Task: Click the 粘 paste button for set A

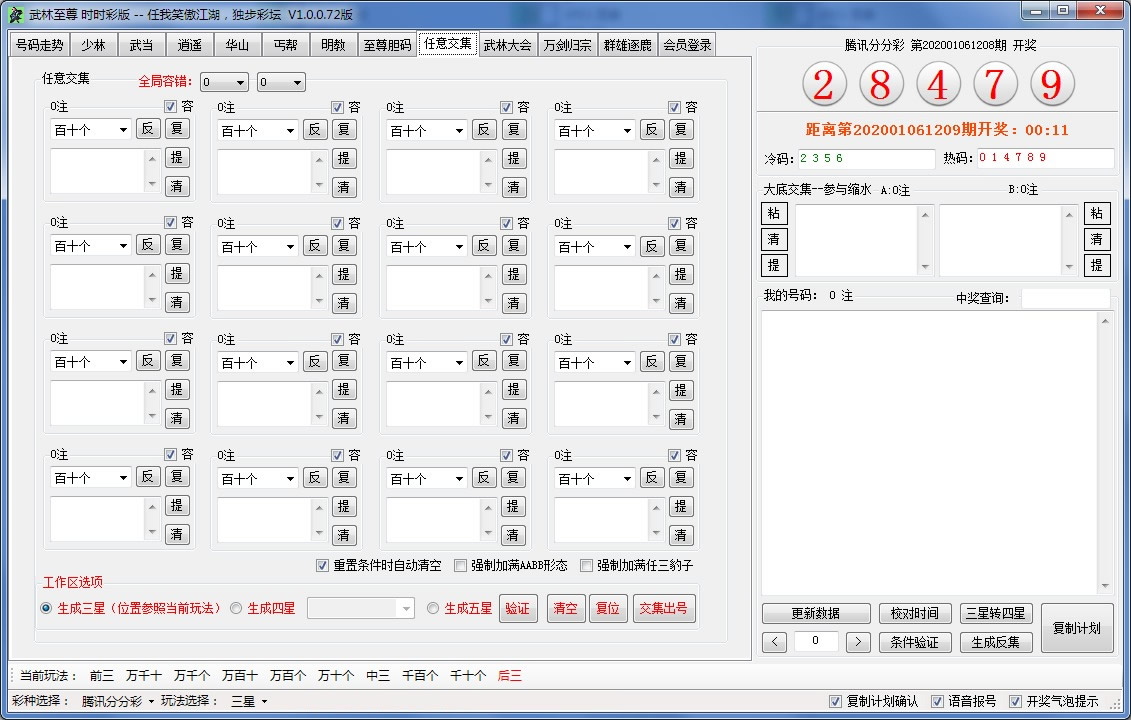Action: pos(774,213)
